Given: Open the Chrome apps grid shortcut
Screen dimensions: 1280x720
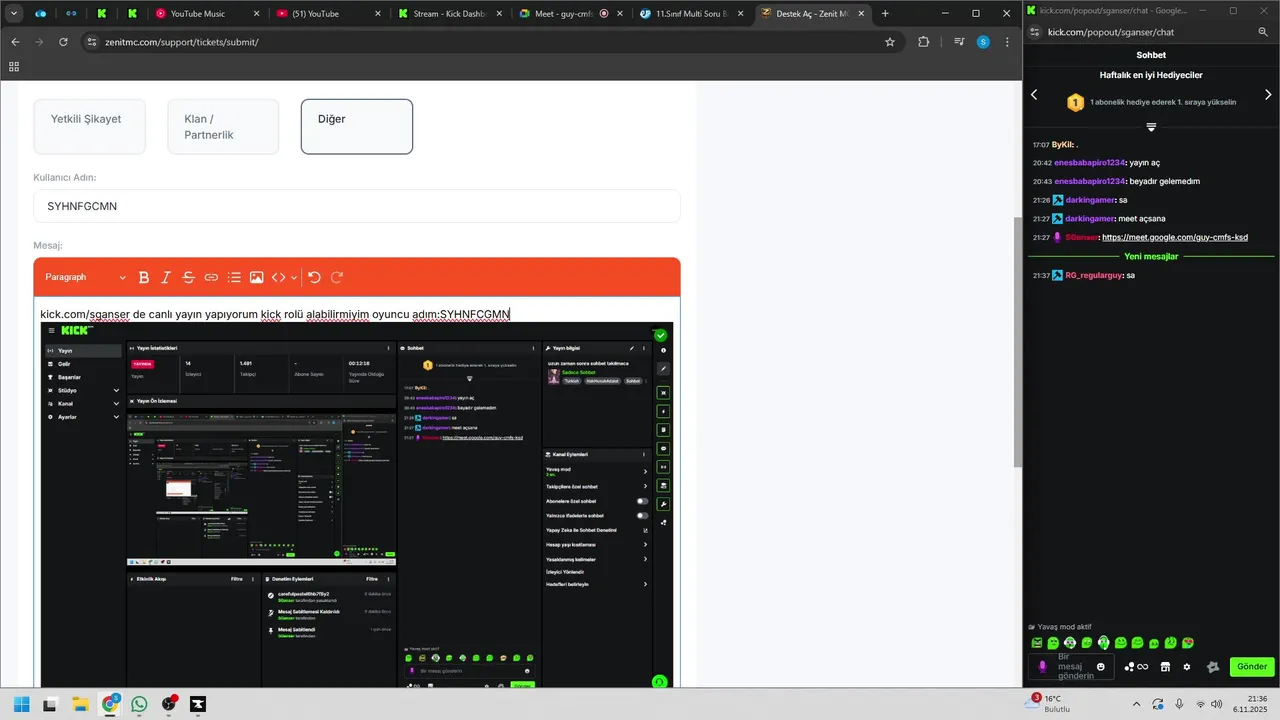Looking at the screenshot, I should click(x=14, y=66).
